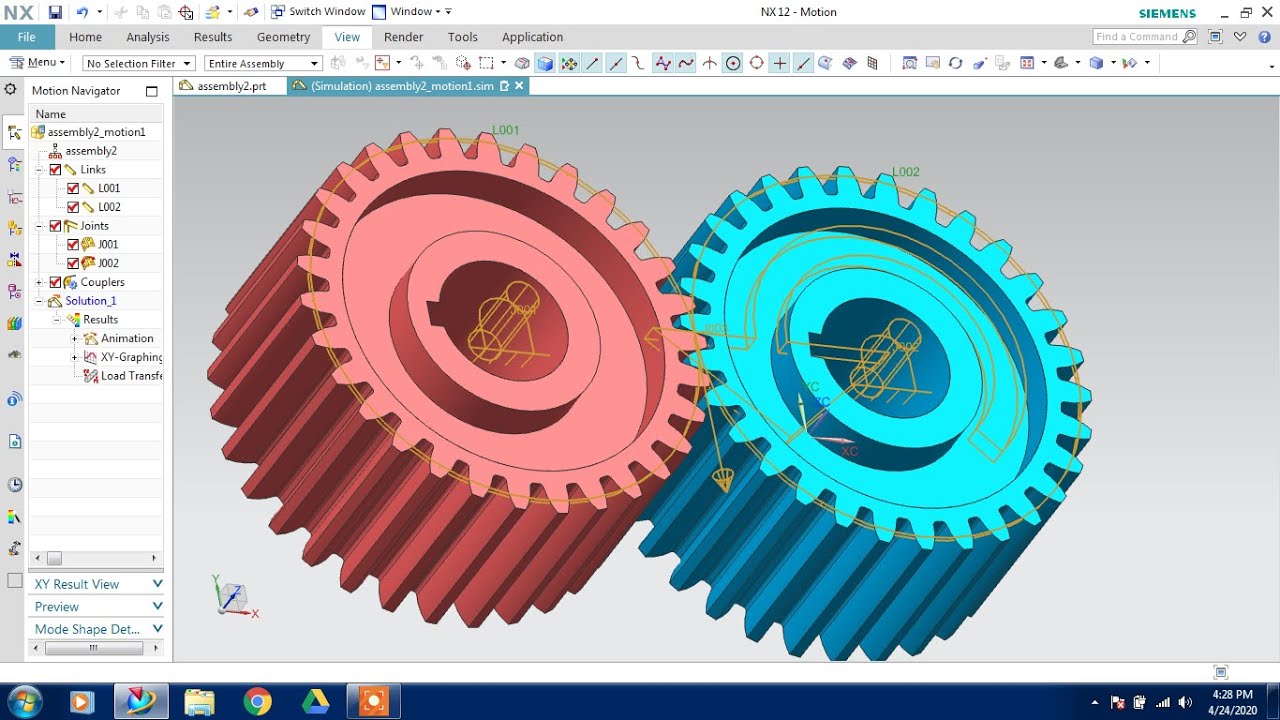The height and width of the screenshot is (720, 1280).
Task: Click the shaded blue cube selection icon
Action: [x=545, y=63]
